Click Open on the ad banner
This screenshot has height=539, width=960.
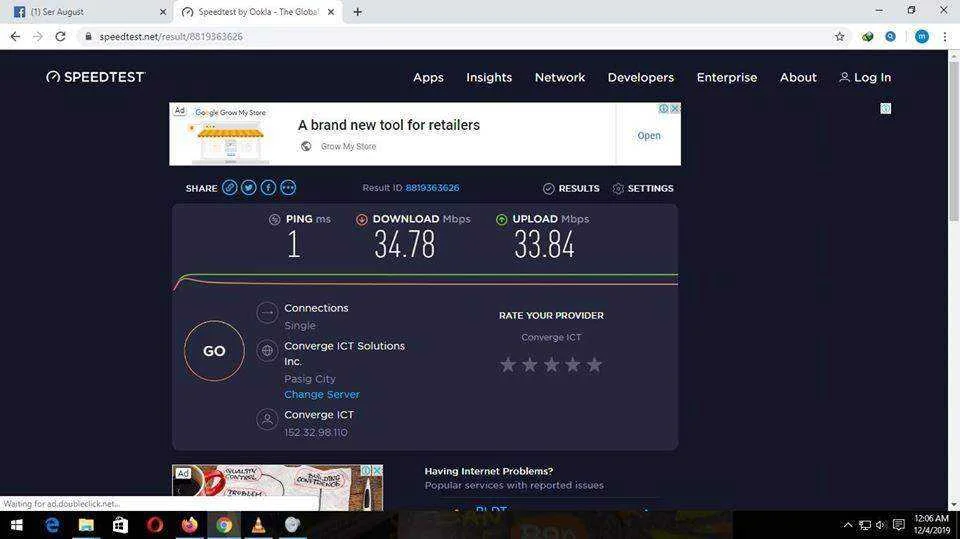649,135
